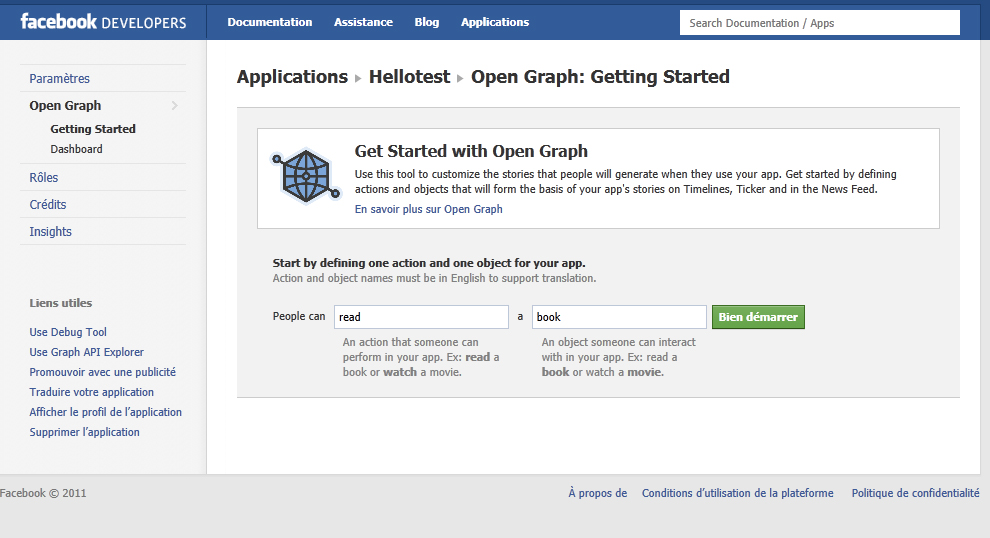Select Crédits in the sidebar
990x538 pixels.
pos(48,205)
